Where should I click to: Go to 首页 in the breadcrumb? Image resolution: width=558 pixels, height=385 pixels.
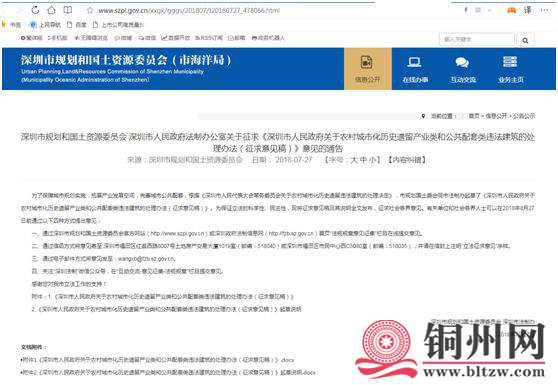(x=474, y=116)
